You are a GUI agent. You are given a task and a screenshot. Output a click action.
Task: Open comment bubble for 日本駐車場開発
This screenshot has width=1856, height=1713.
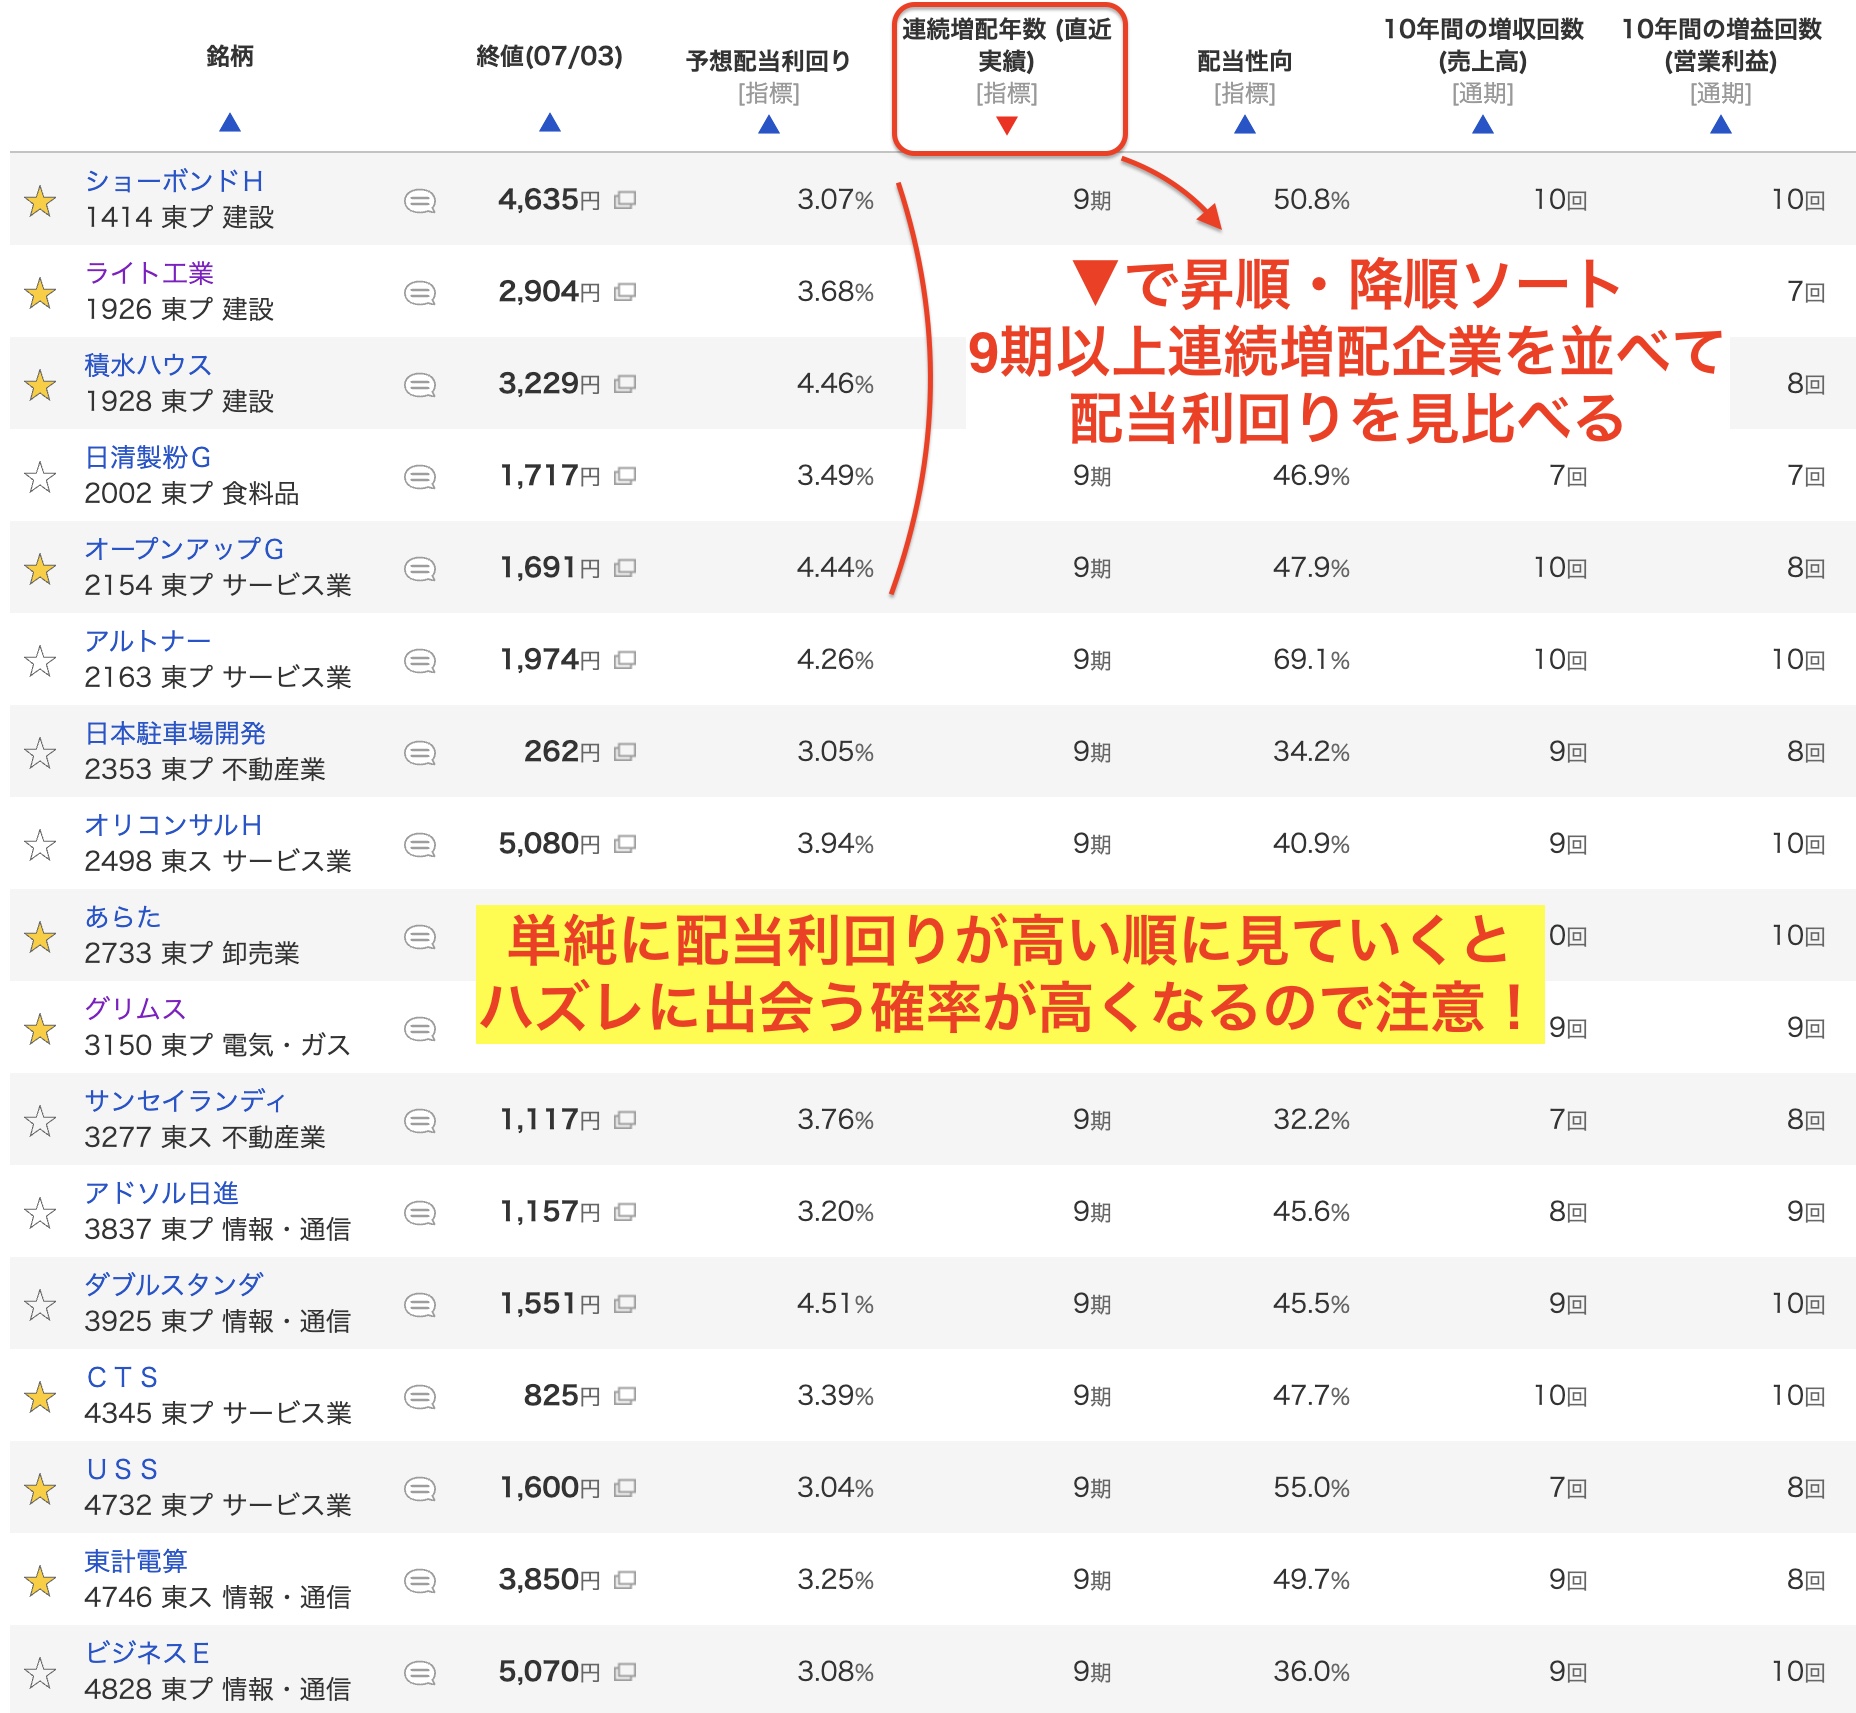[420, 753]
